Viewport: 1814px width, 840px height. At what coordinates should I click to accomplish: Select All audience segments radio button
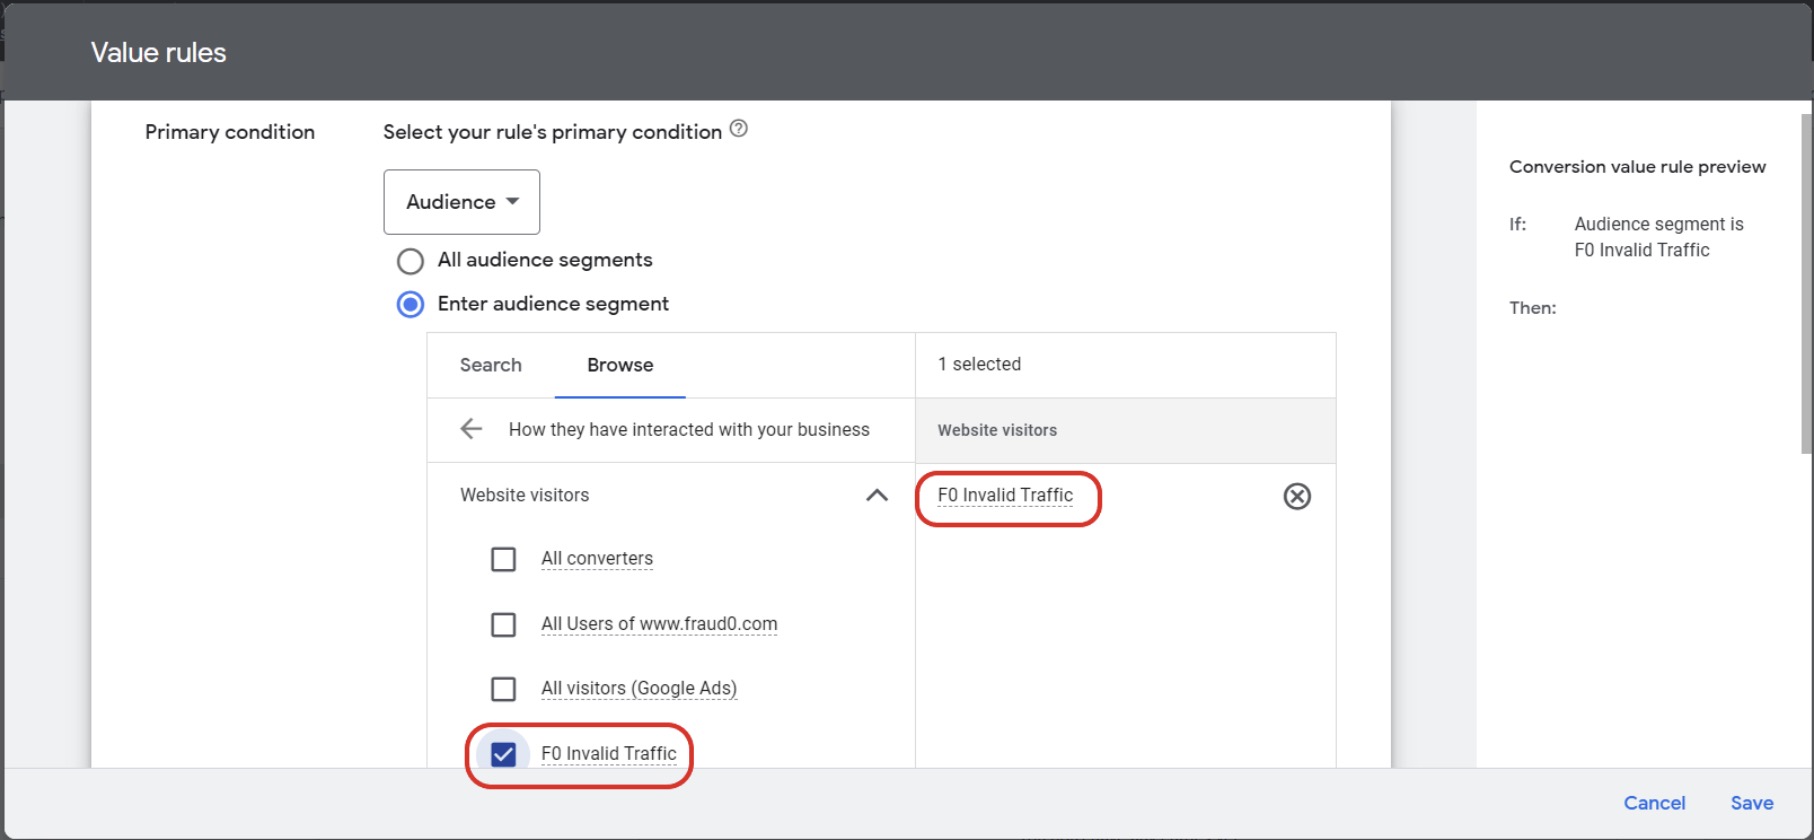pos(410,261)
